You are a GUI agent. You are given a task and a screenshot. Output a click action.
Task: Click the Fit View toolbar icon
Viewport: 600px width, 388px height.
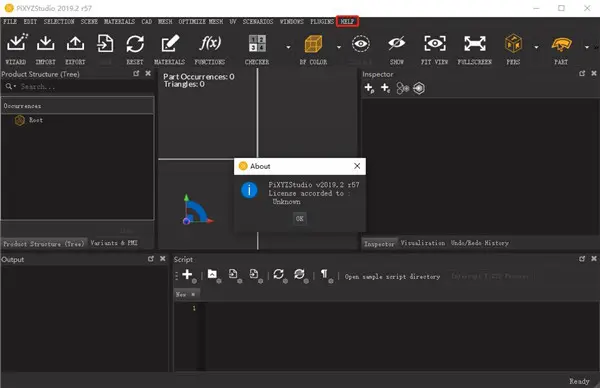[435, 43]
